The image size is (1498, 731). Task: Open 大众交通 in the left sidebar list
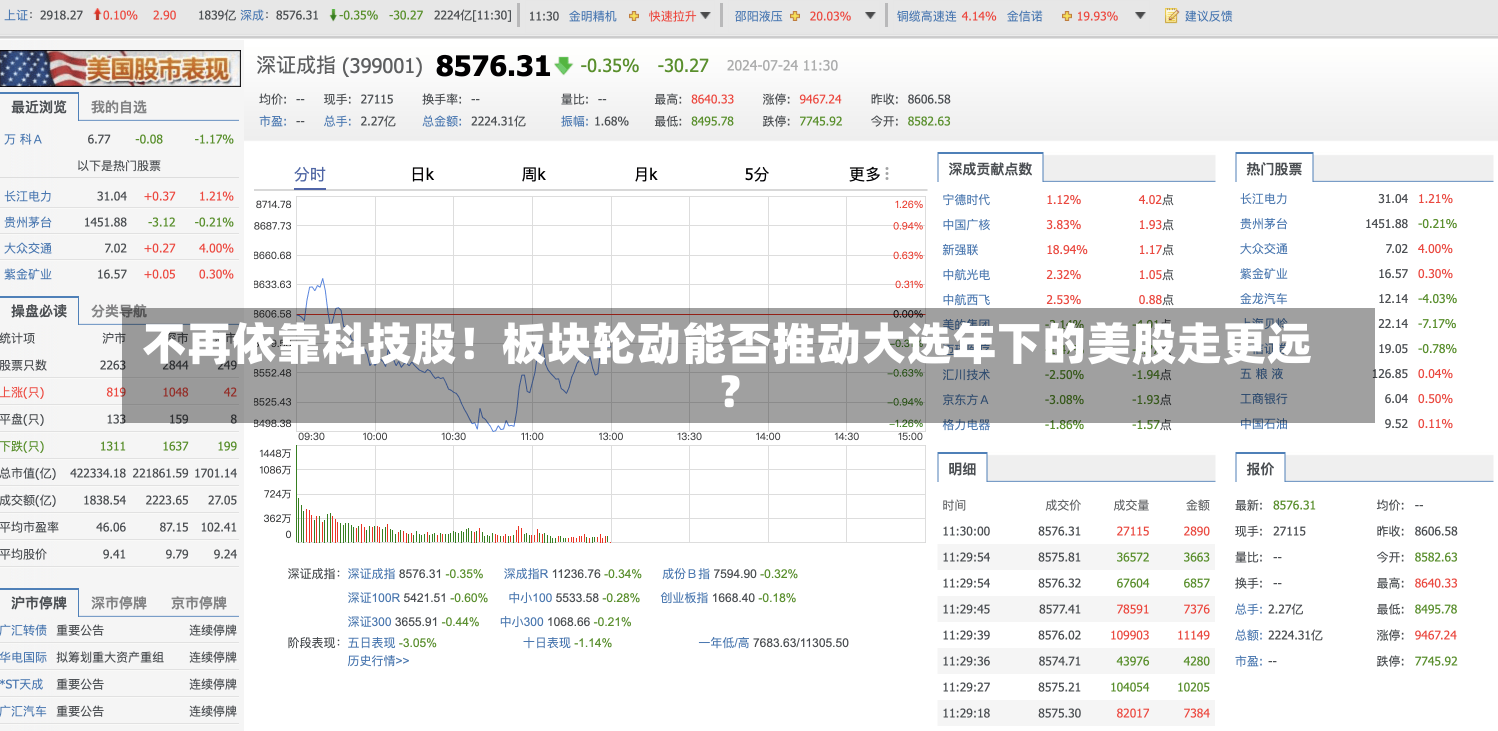28,248
